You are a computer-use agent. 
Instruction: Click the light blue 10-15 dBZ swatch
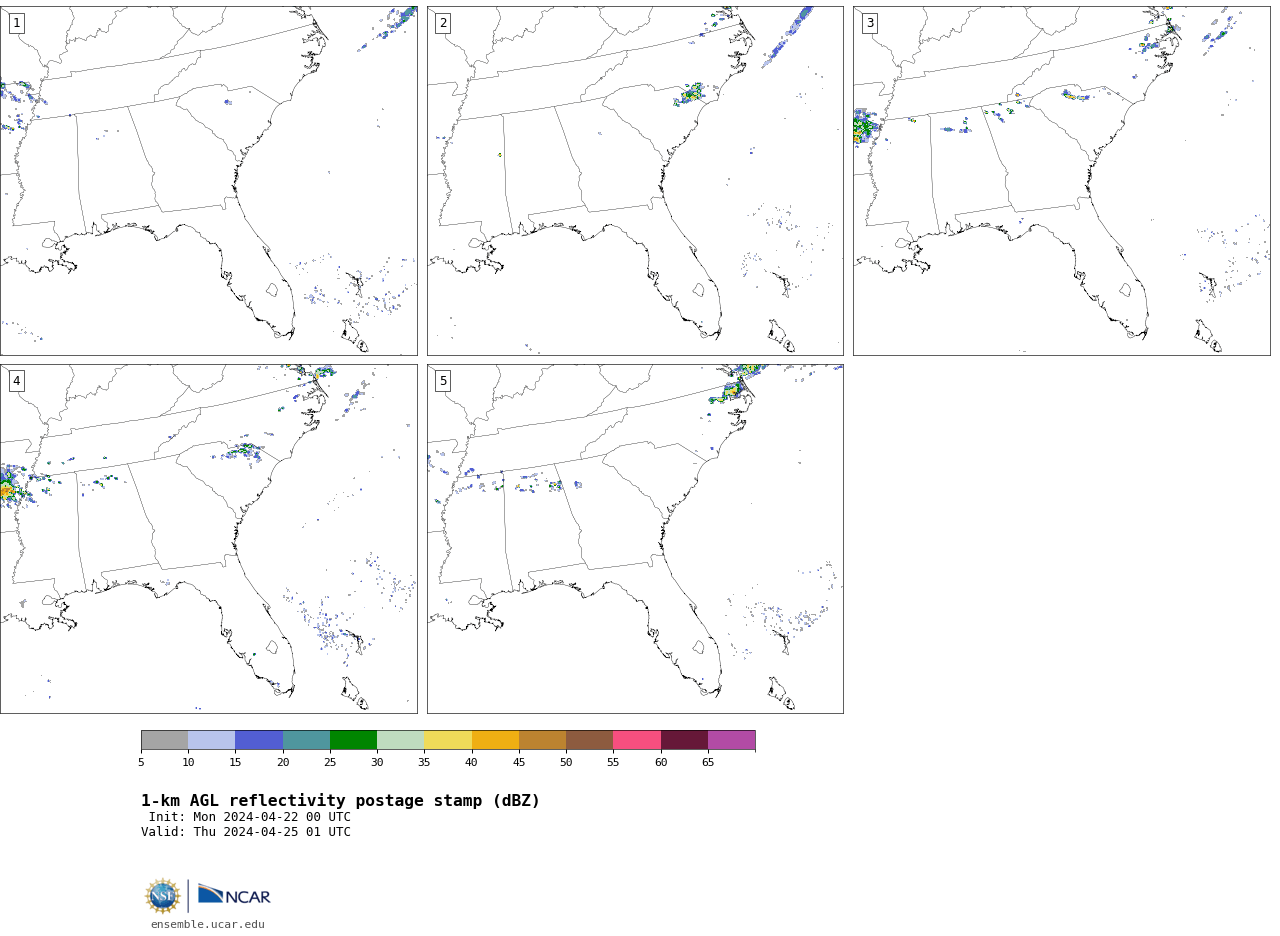tap(211, 740)
